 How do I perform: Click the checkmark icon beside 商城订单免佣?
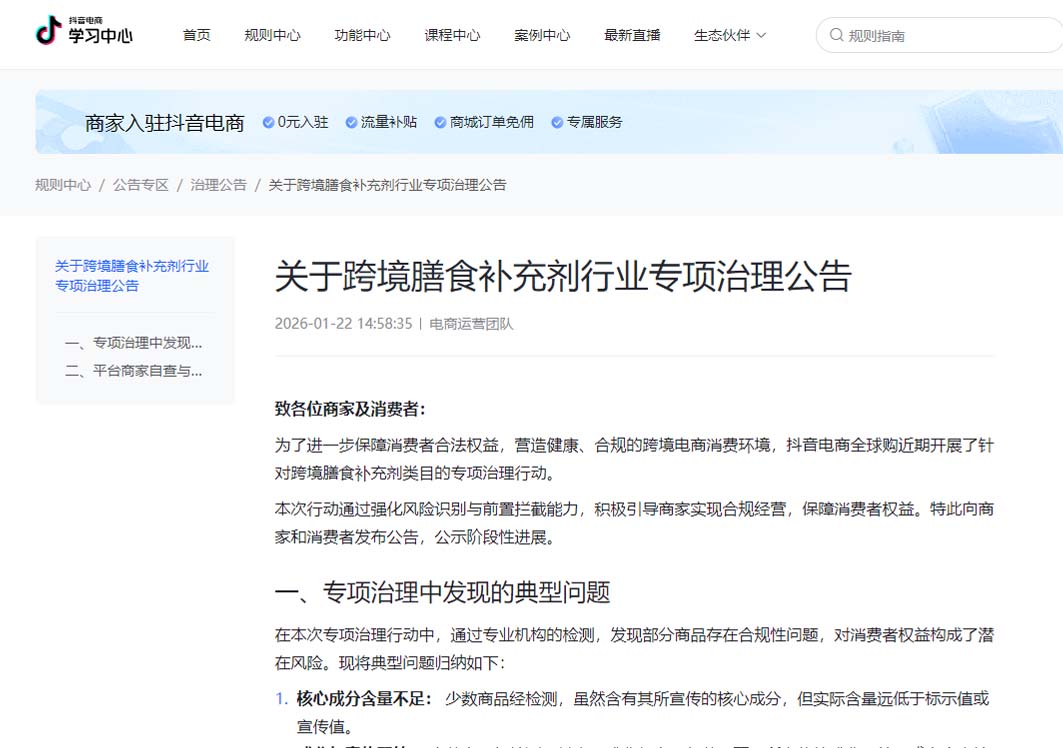point(438,122)
